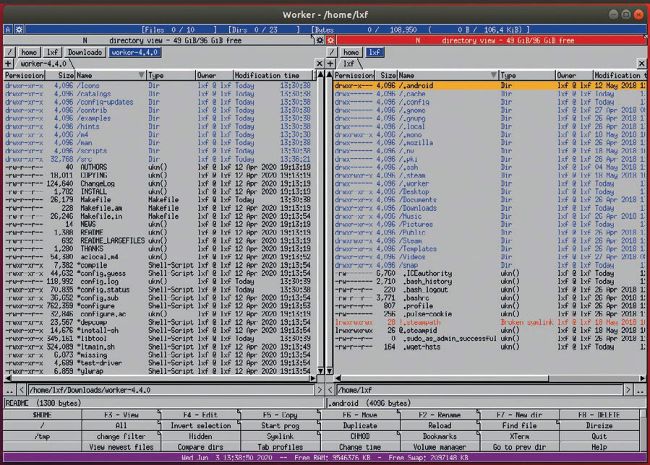Select the /src directory in left panel
Screen dimensions: 650x465
159,159
